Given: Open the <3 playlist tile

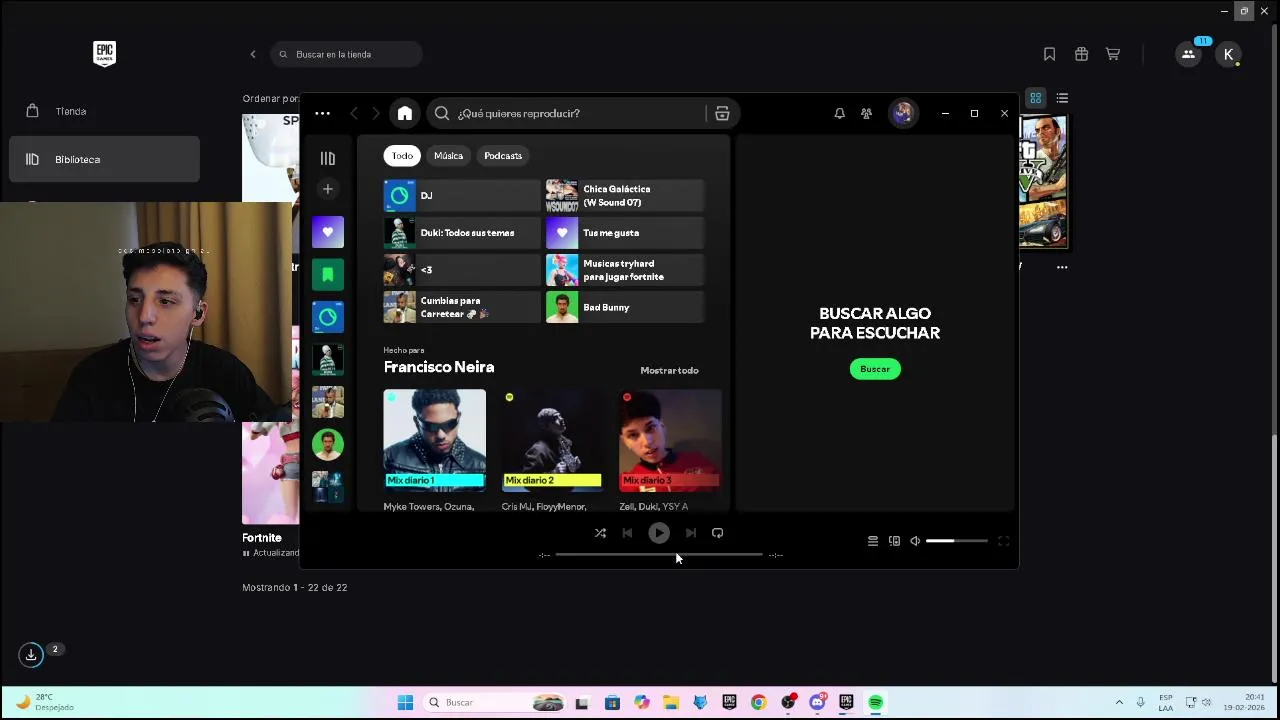Looking at the screenshot, I should (x=461, y=270).
